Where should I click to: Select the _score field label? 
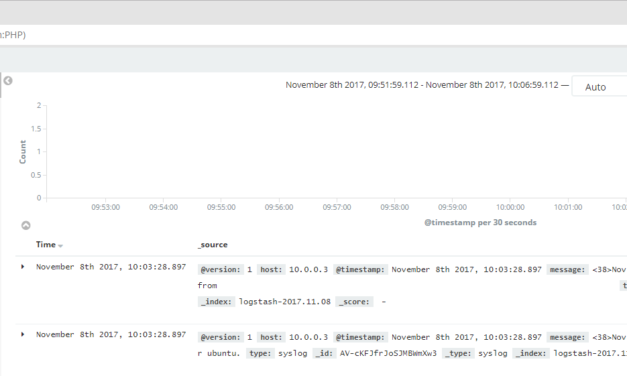(x=354, y=302)
